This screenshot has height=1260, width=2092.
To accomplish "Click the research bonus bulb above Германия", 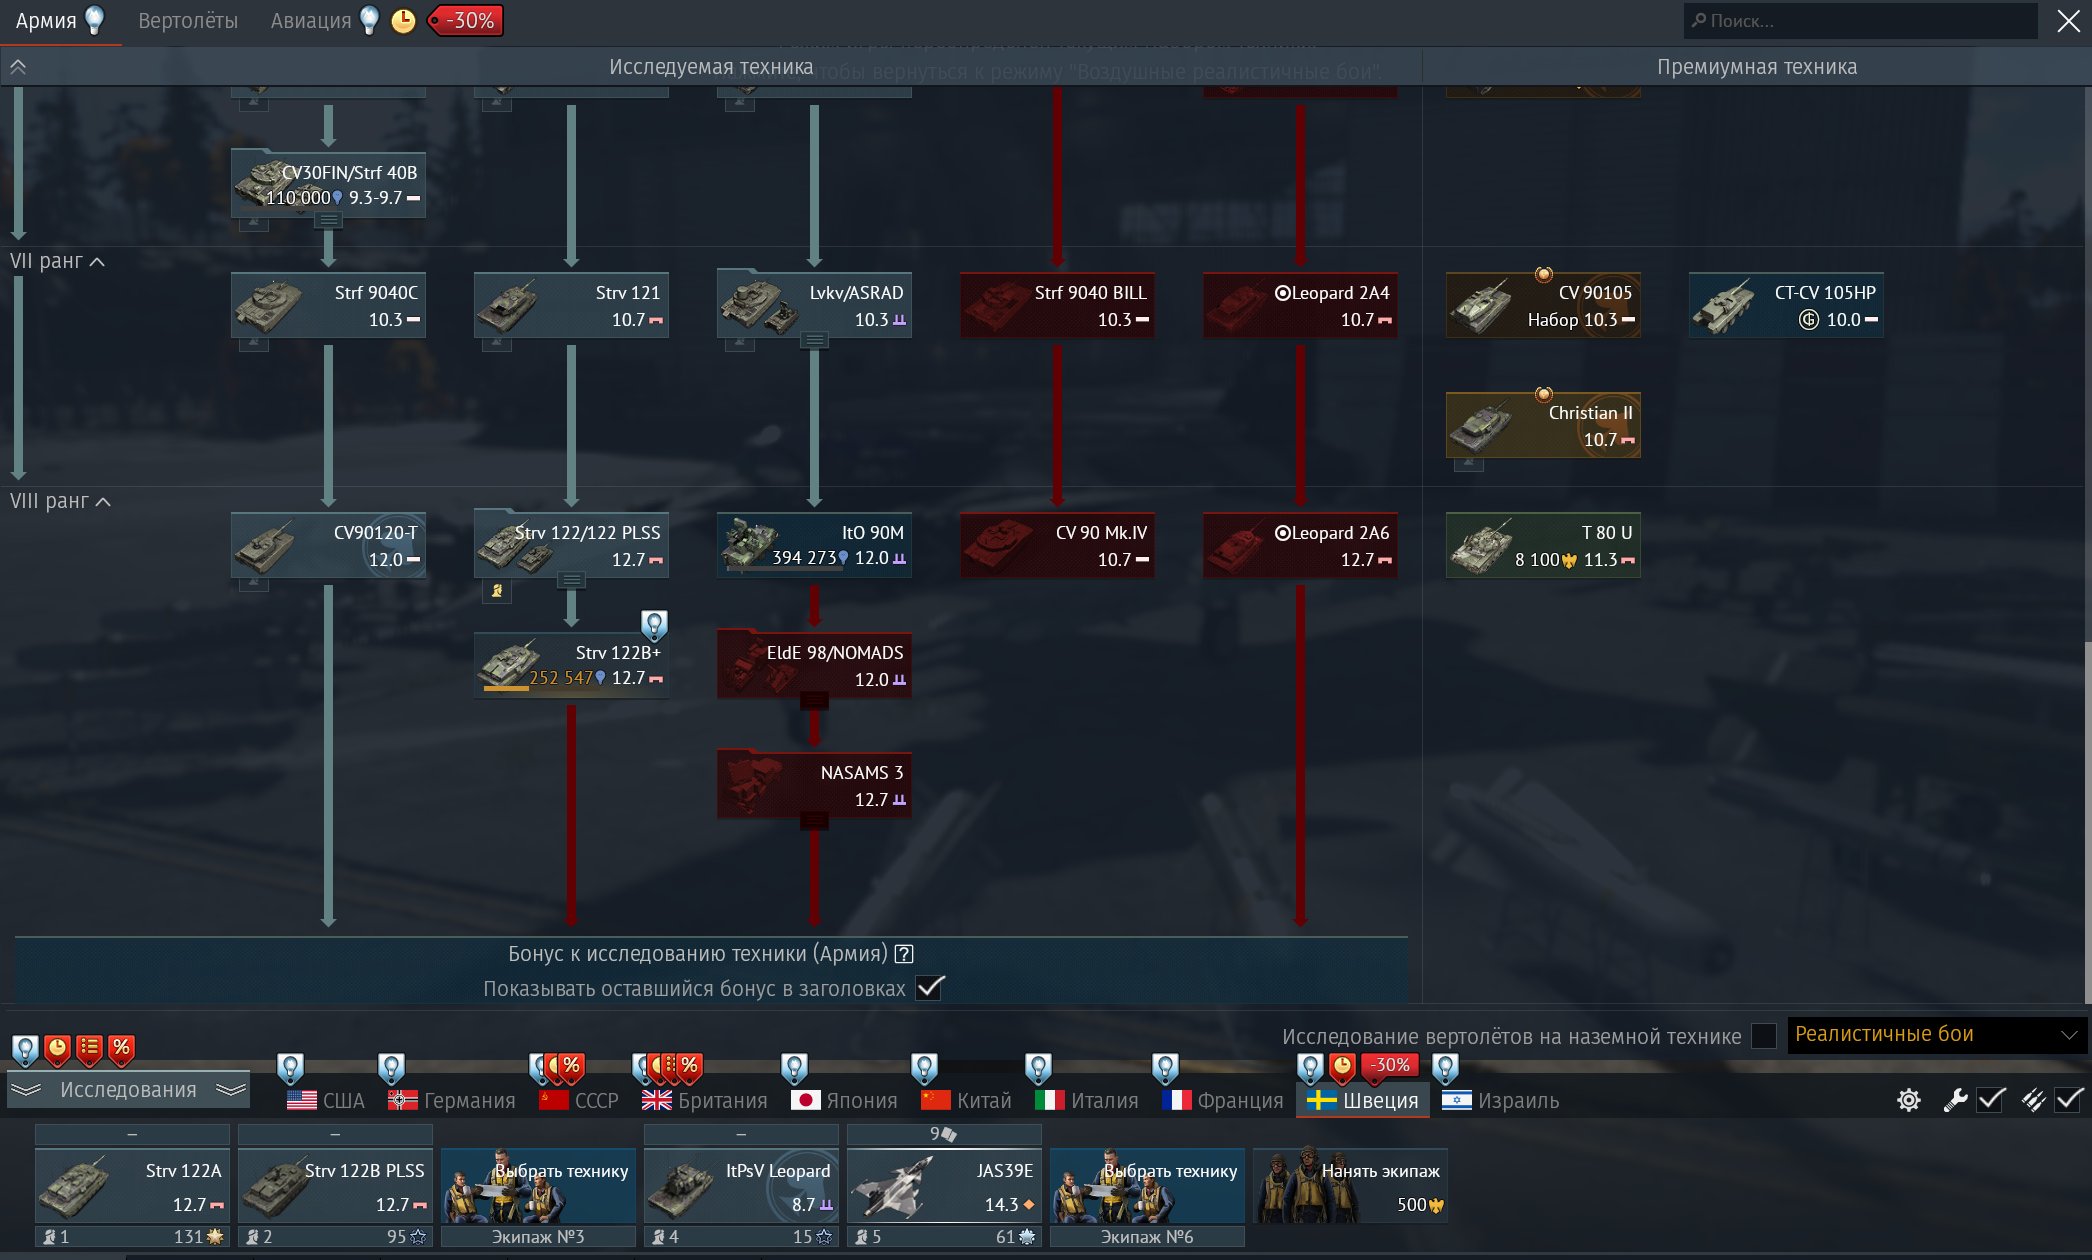I will [x=391, y=1068].
